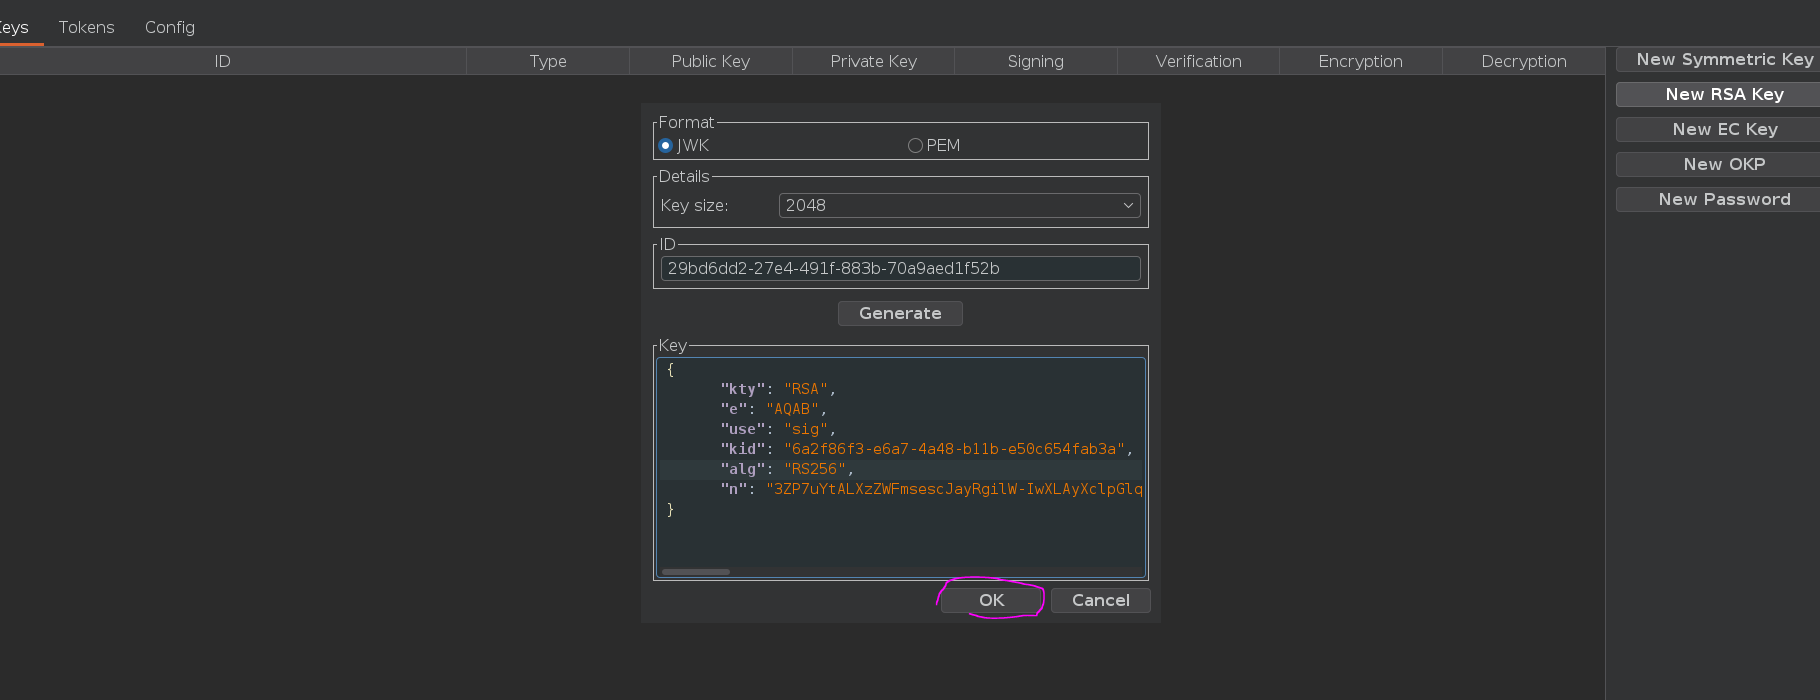This screenshot has height=700, width=1820.
Task: Click the "kty": "RSA" line
Action: (x=778, y=389)
